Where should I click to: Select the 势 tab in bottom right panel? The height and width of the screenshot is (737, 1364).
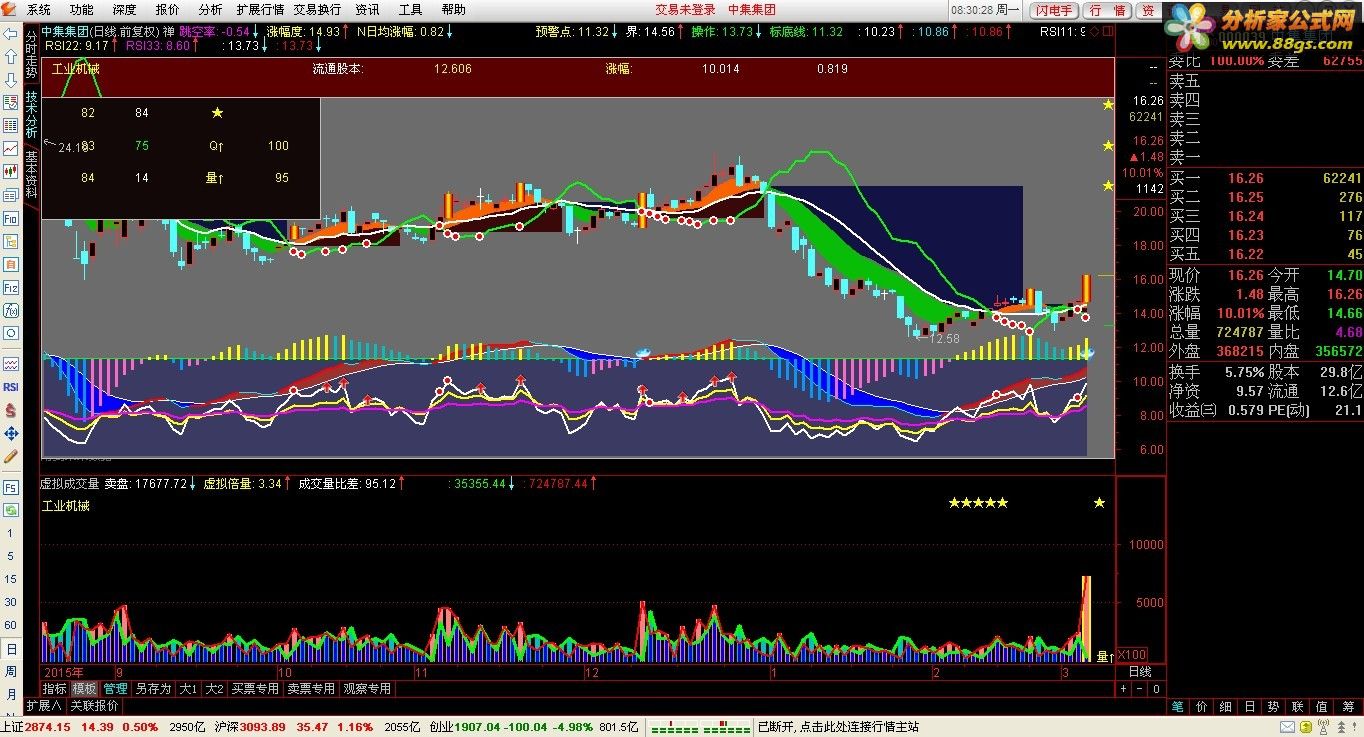coord(1273,707)
